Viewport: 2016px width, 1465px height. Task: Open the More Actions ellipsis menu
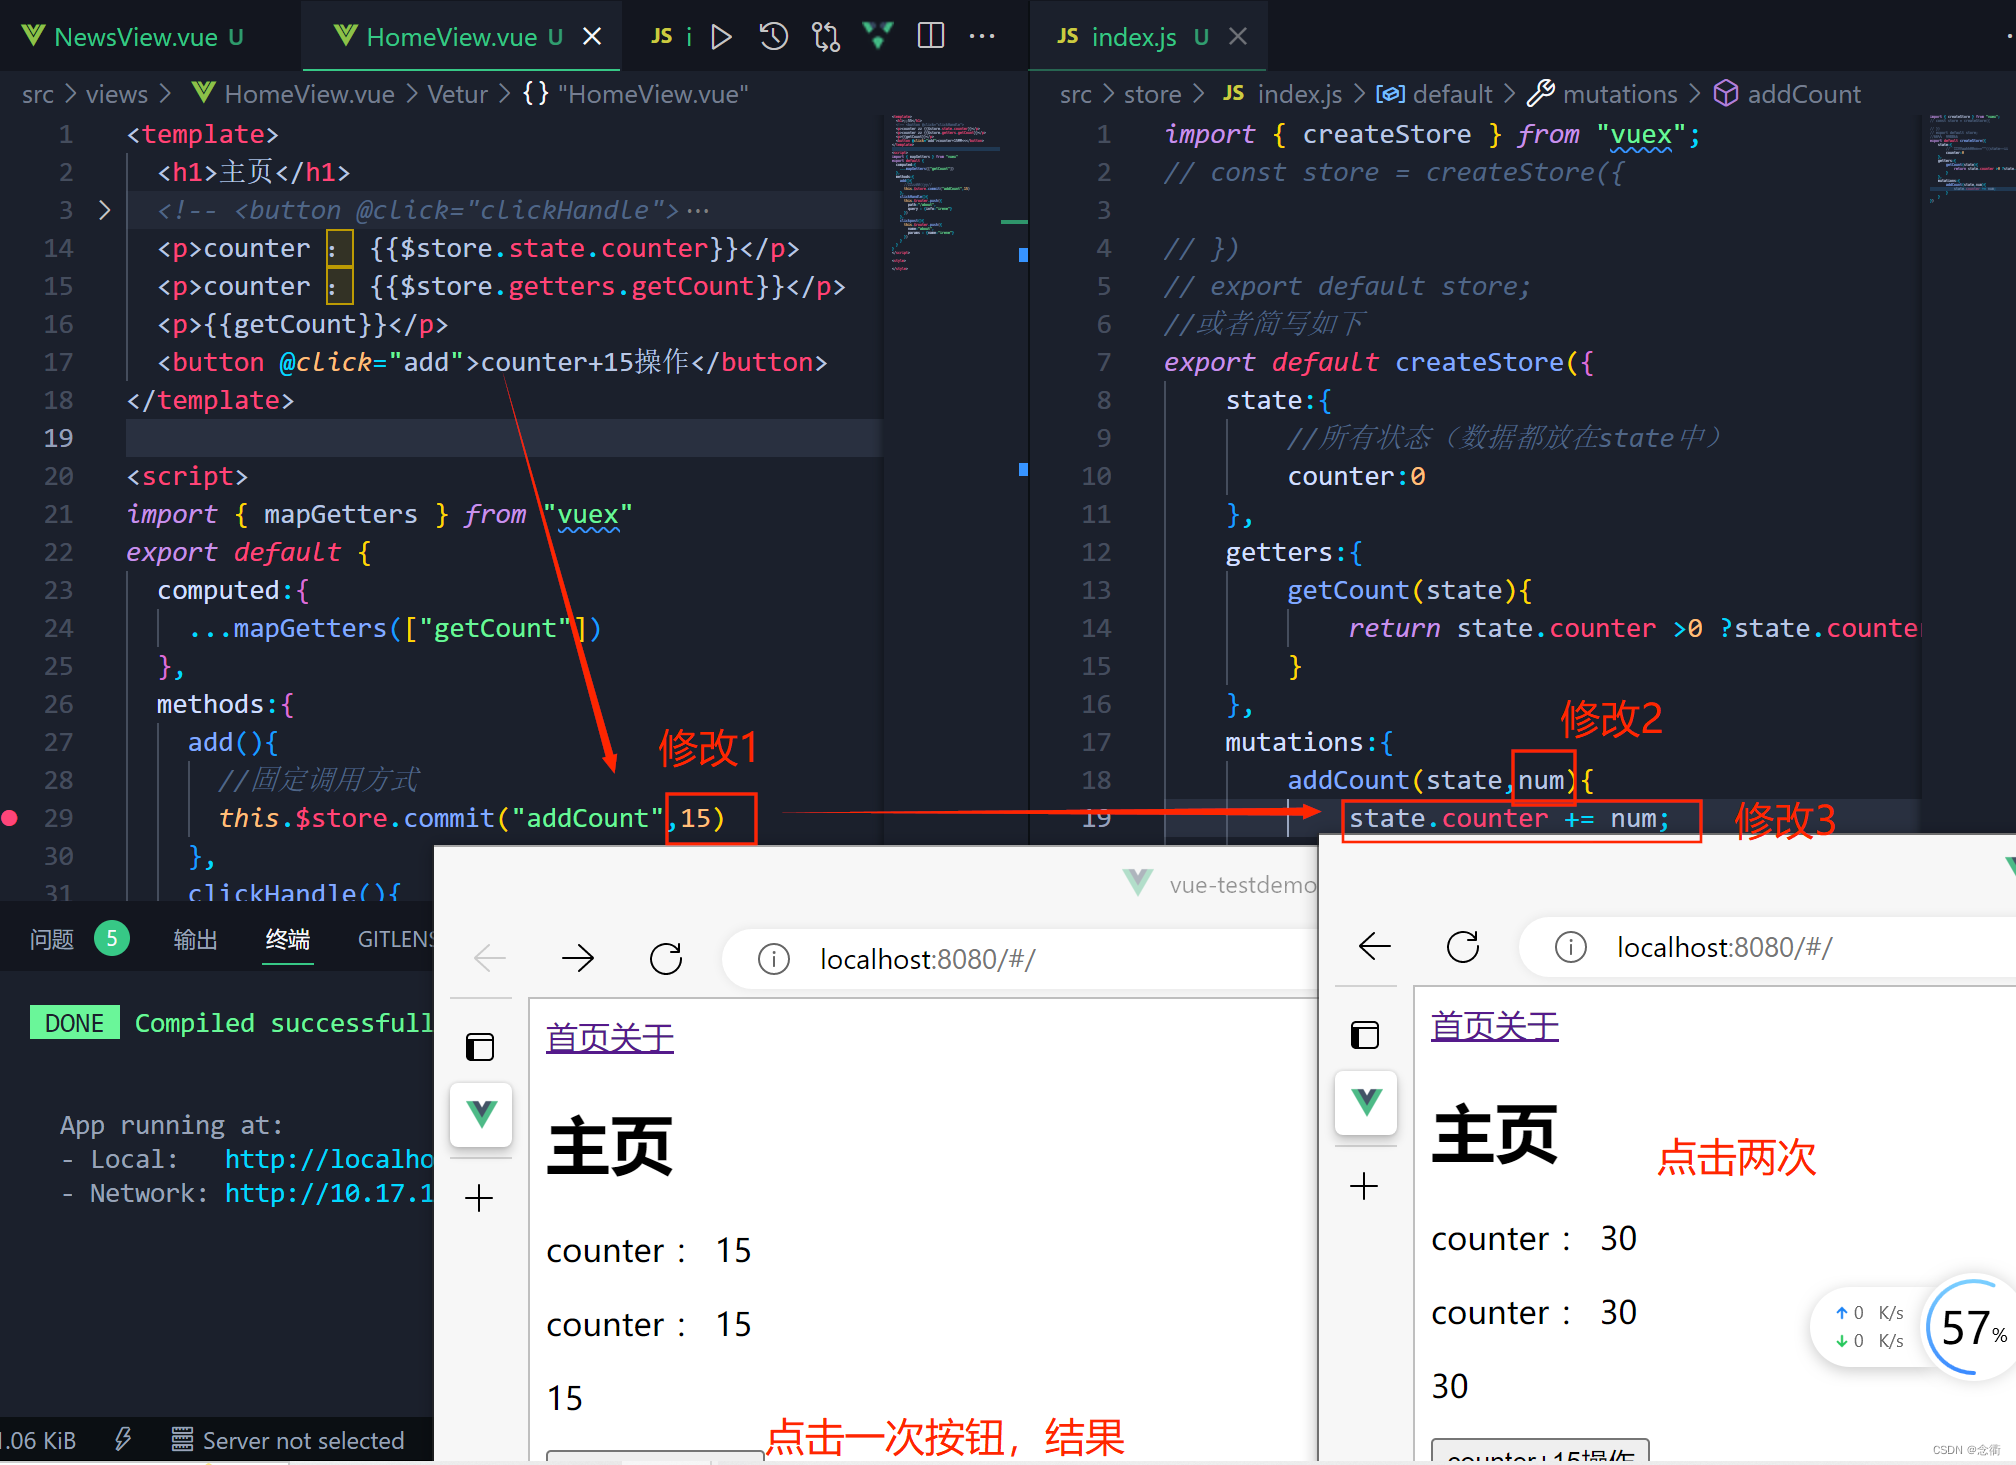pos(982,36)
